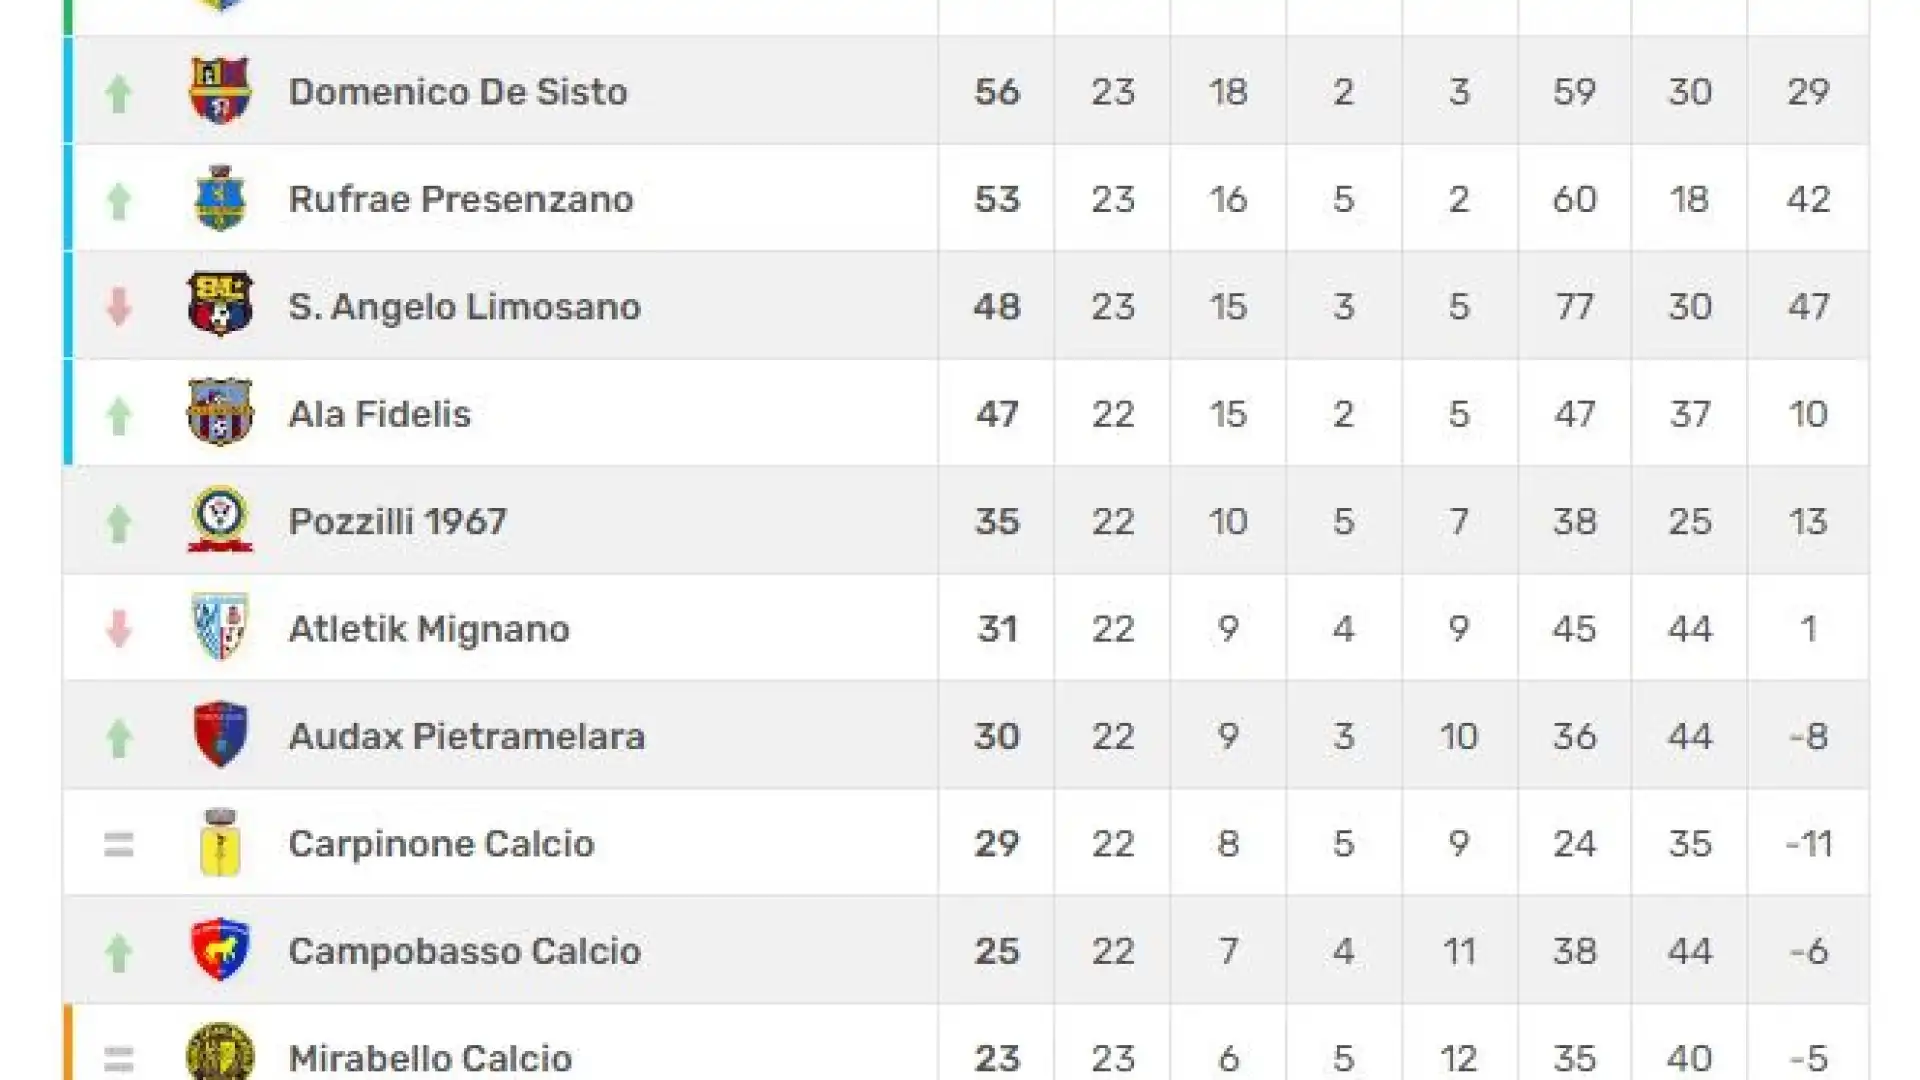Click the Mirabello Calcio round badge

220,1051
